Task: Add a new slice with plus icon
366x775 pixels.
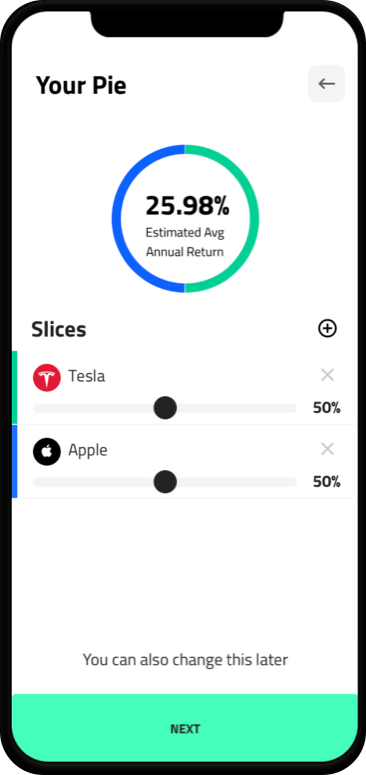Action: pos(327,328)
